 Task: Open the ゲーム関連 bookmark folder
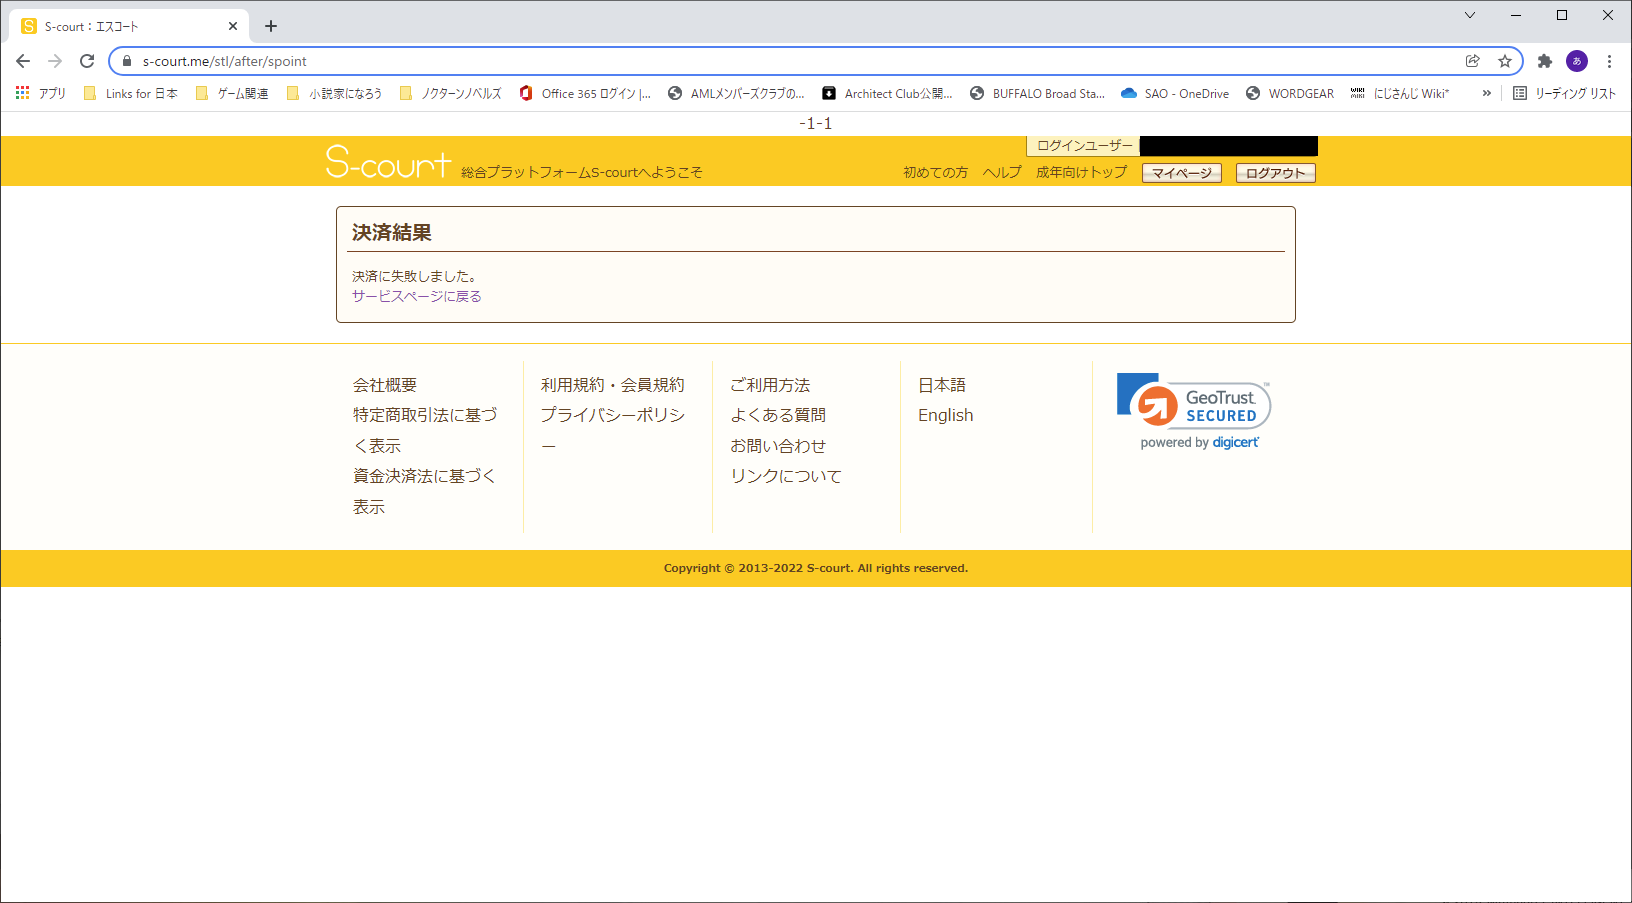232,93
